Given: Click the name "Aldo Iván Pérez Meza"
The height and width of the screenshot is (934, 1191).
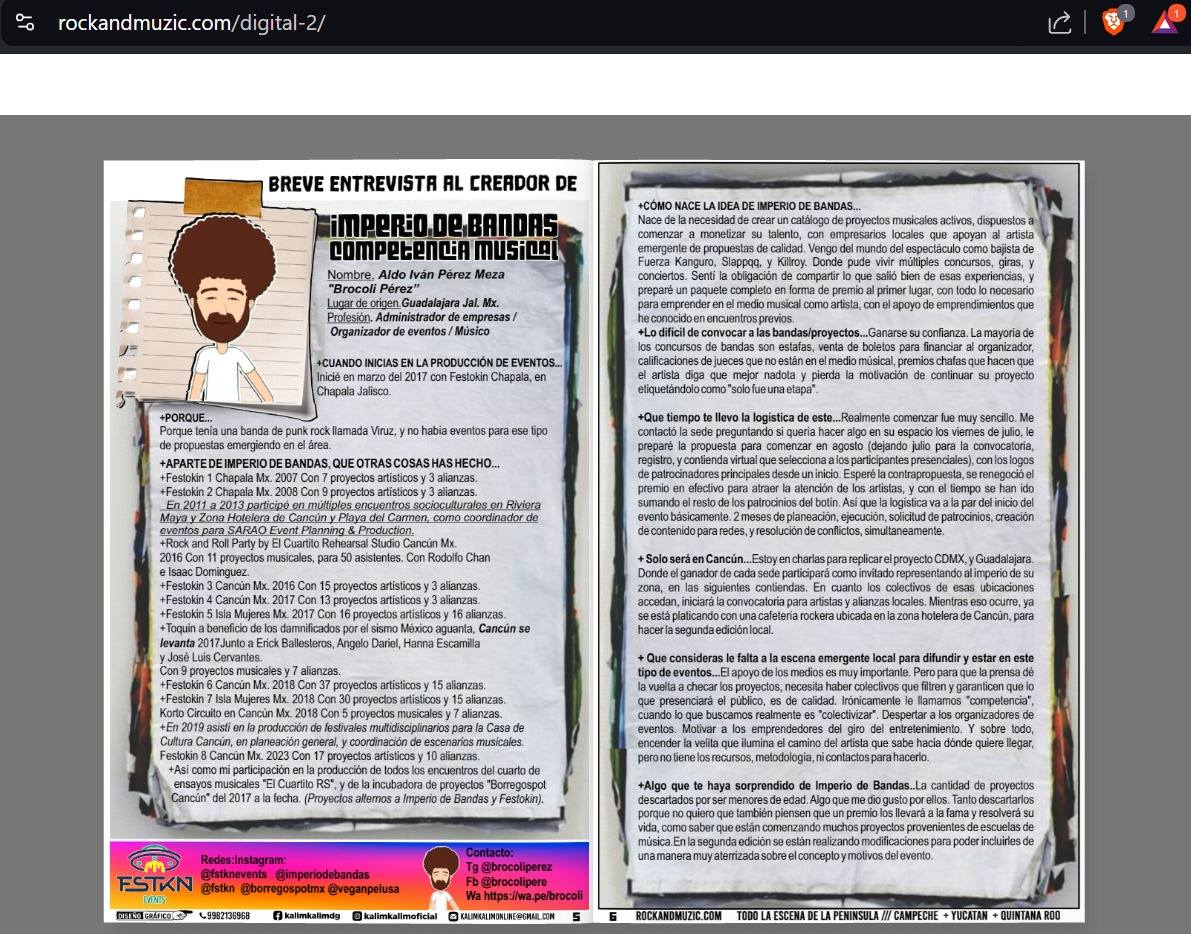Looking at the screenshot, I should [x=441, y=274].
